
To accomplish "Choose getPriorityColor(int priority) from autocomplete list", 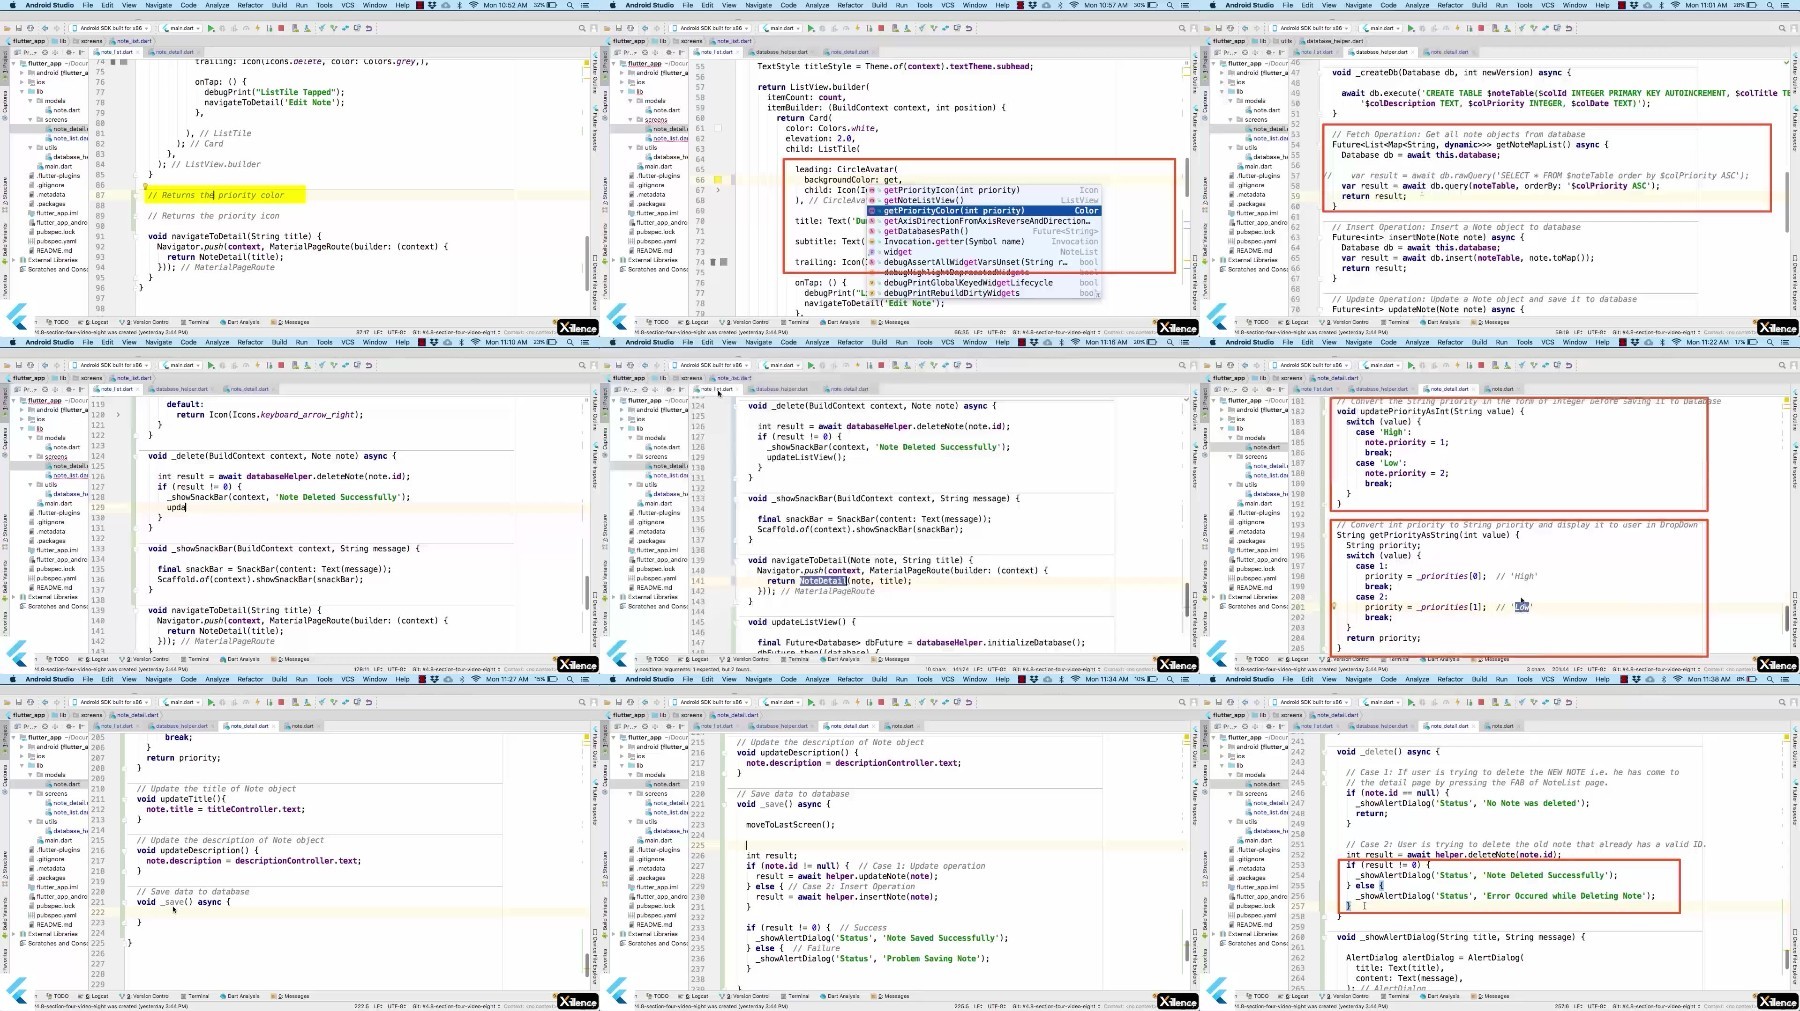I will [x=984, y=210].
